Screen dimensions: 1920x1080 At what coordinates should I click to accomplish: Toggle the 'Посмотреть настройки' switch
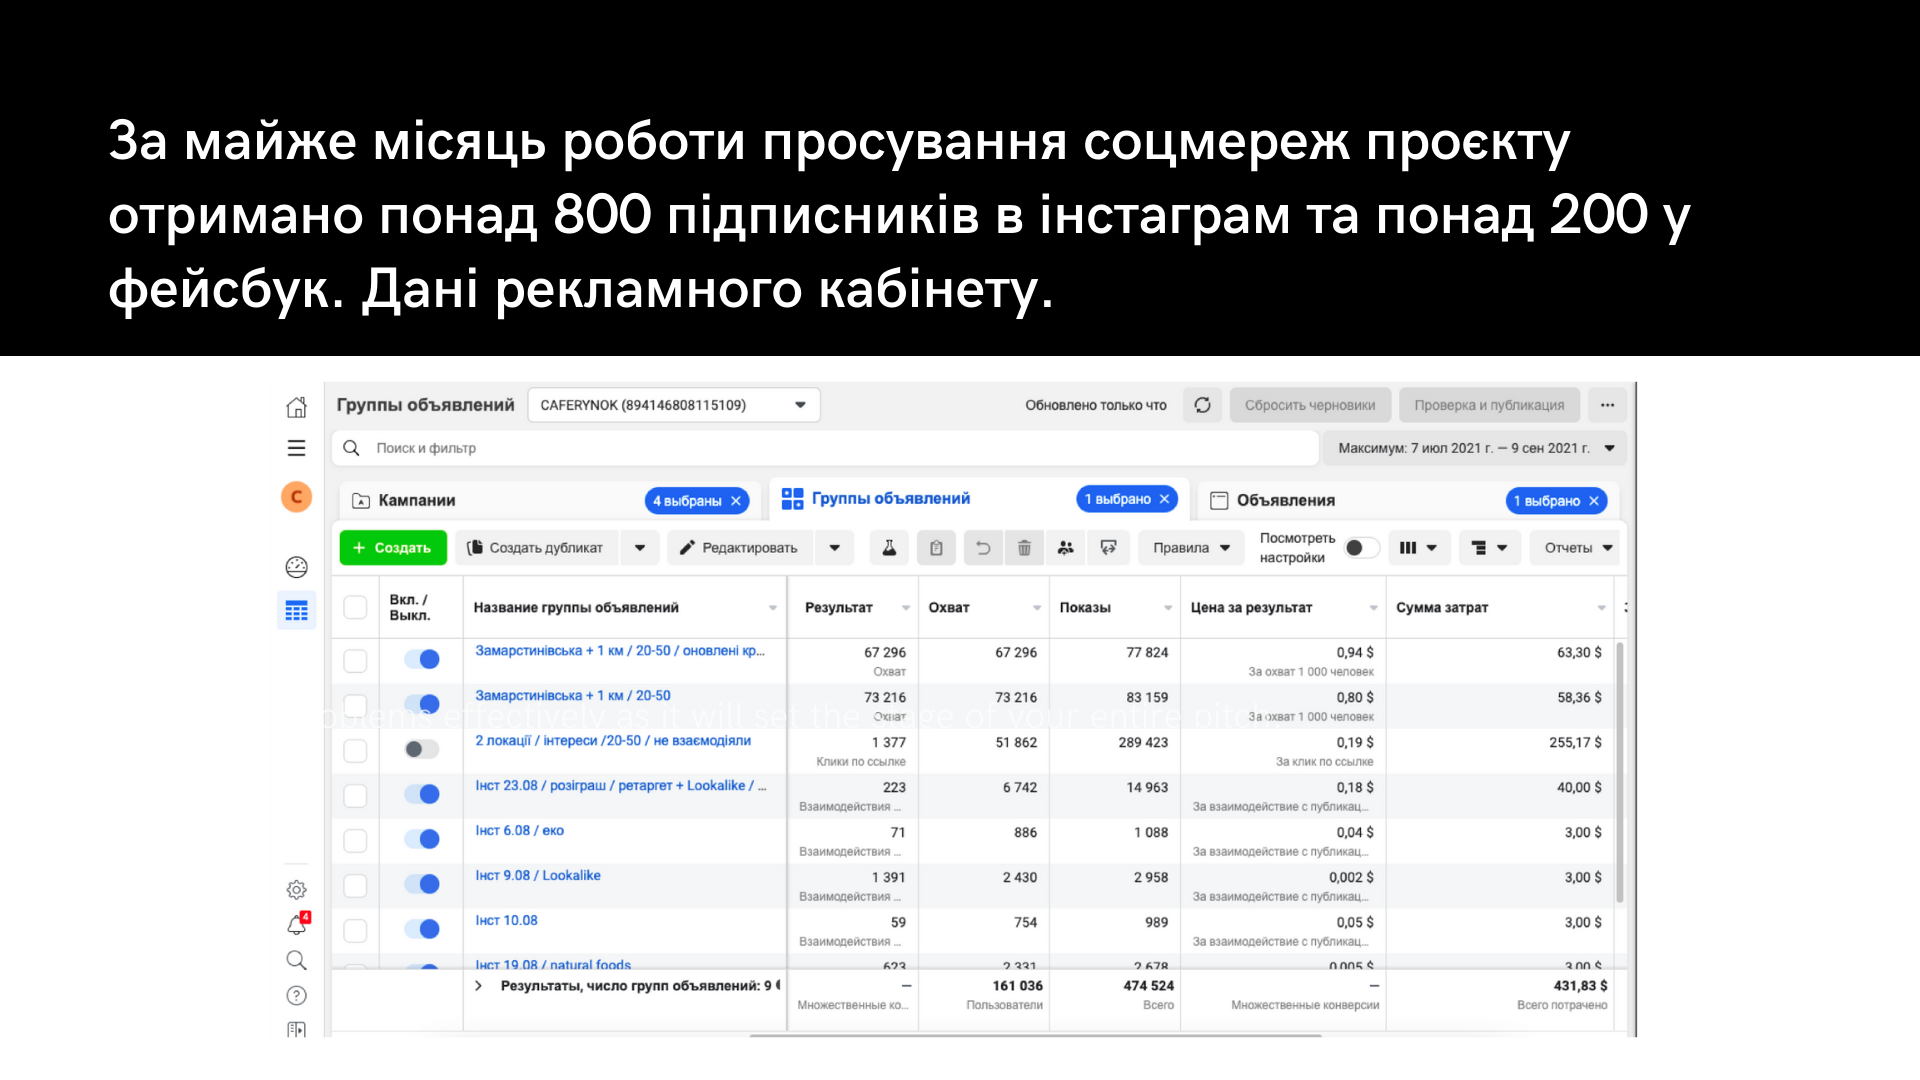[x=1361, y=547]
